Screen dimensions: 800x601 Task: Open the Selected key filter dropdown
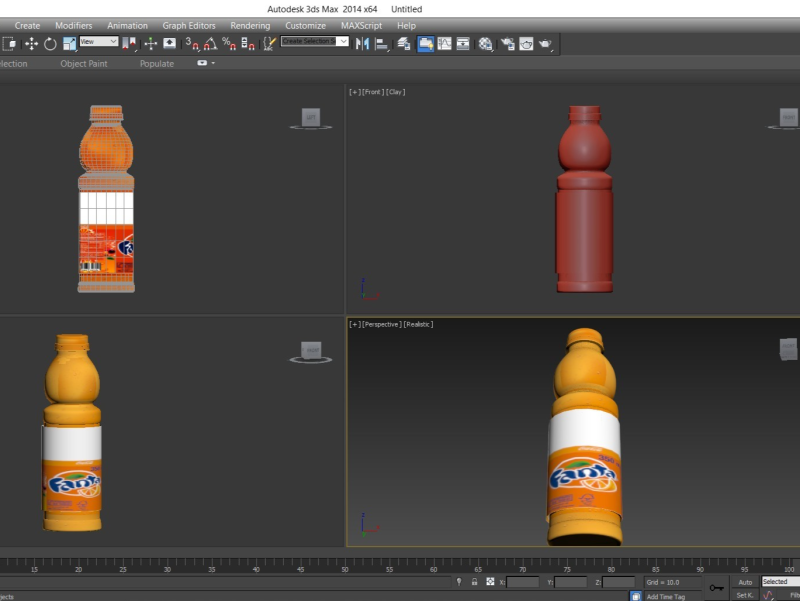pos(780,581)
